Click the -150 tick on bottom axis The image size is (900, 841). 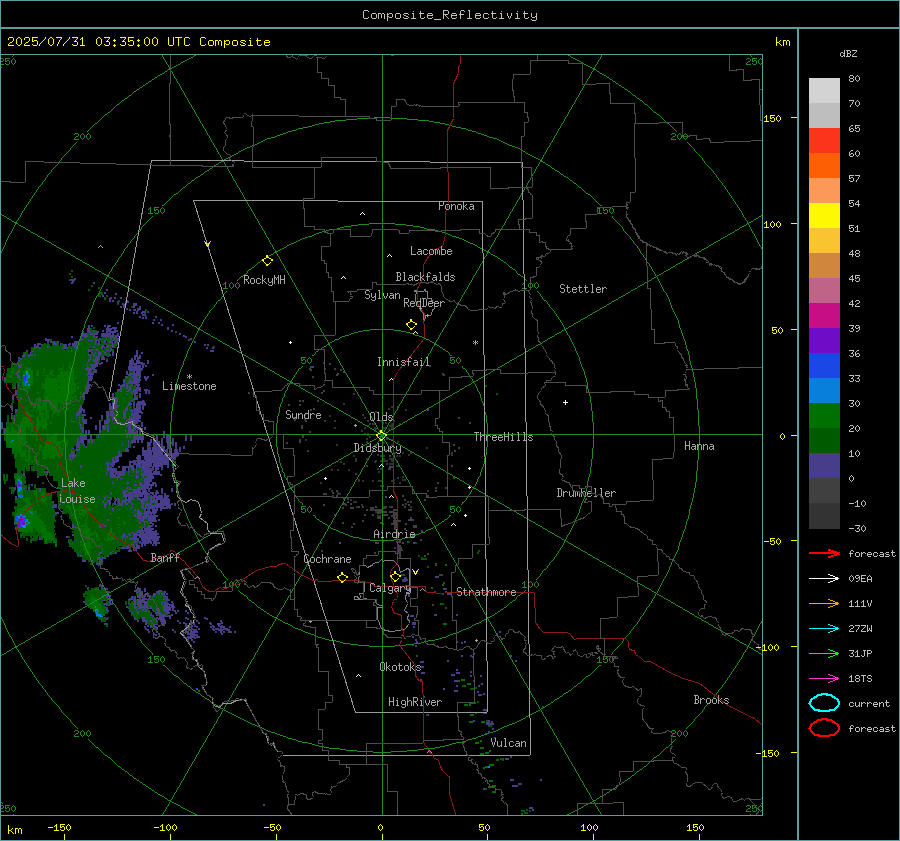(59, 827)
